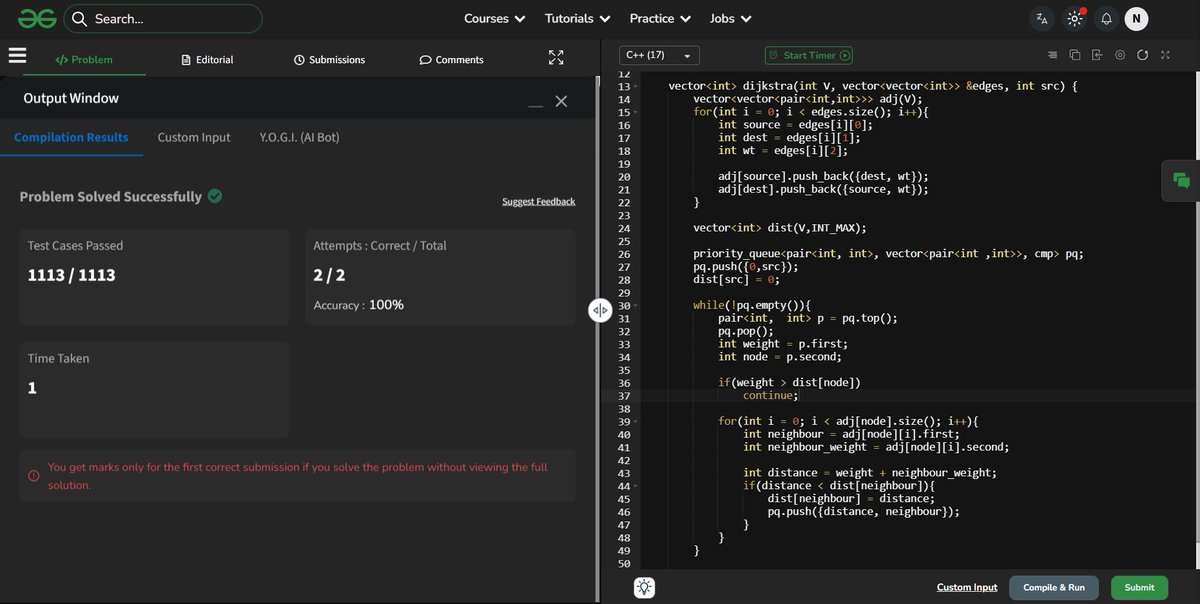1200x604 pixels.
Task: Click the Accuracy 100% text
Action: [358, 304]
